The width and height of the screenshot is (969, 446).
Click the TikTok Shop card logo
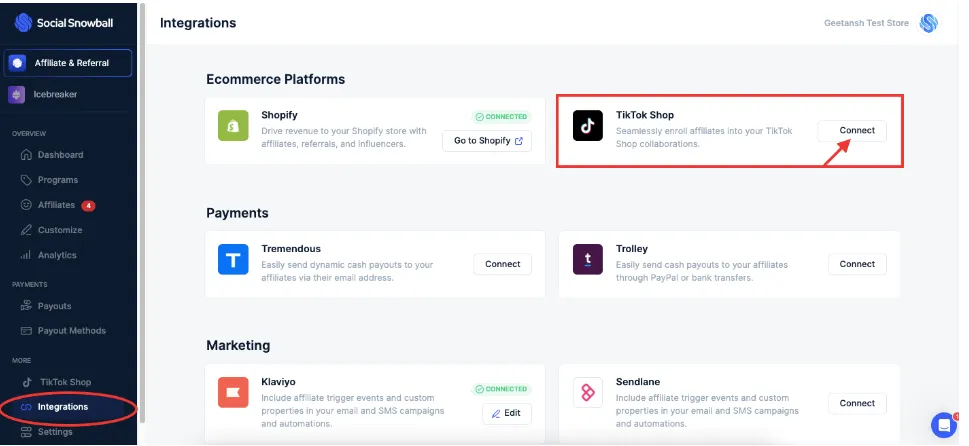click(588, 125)
